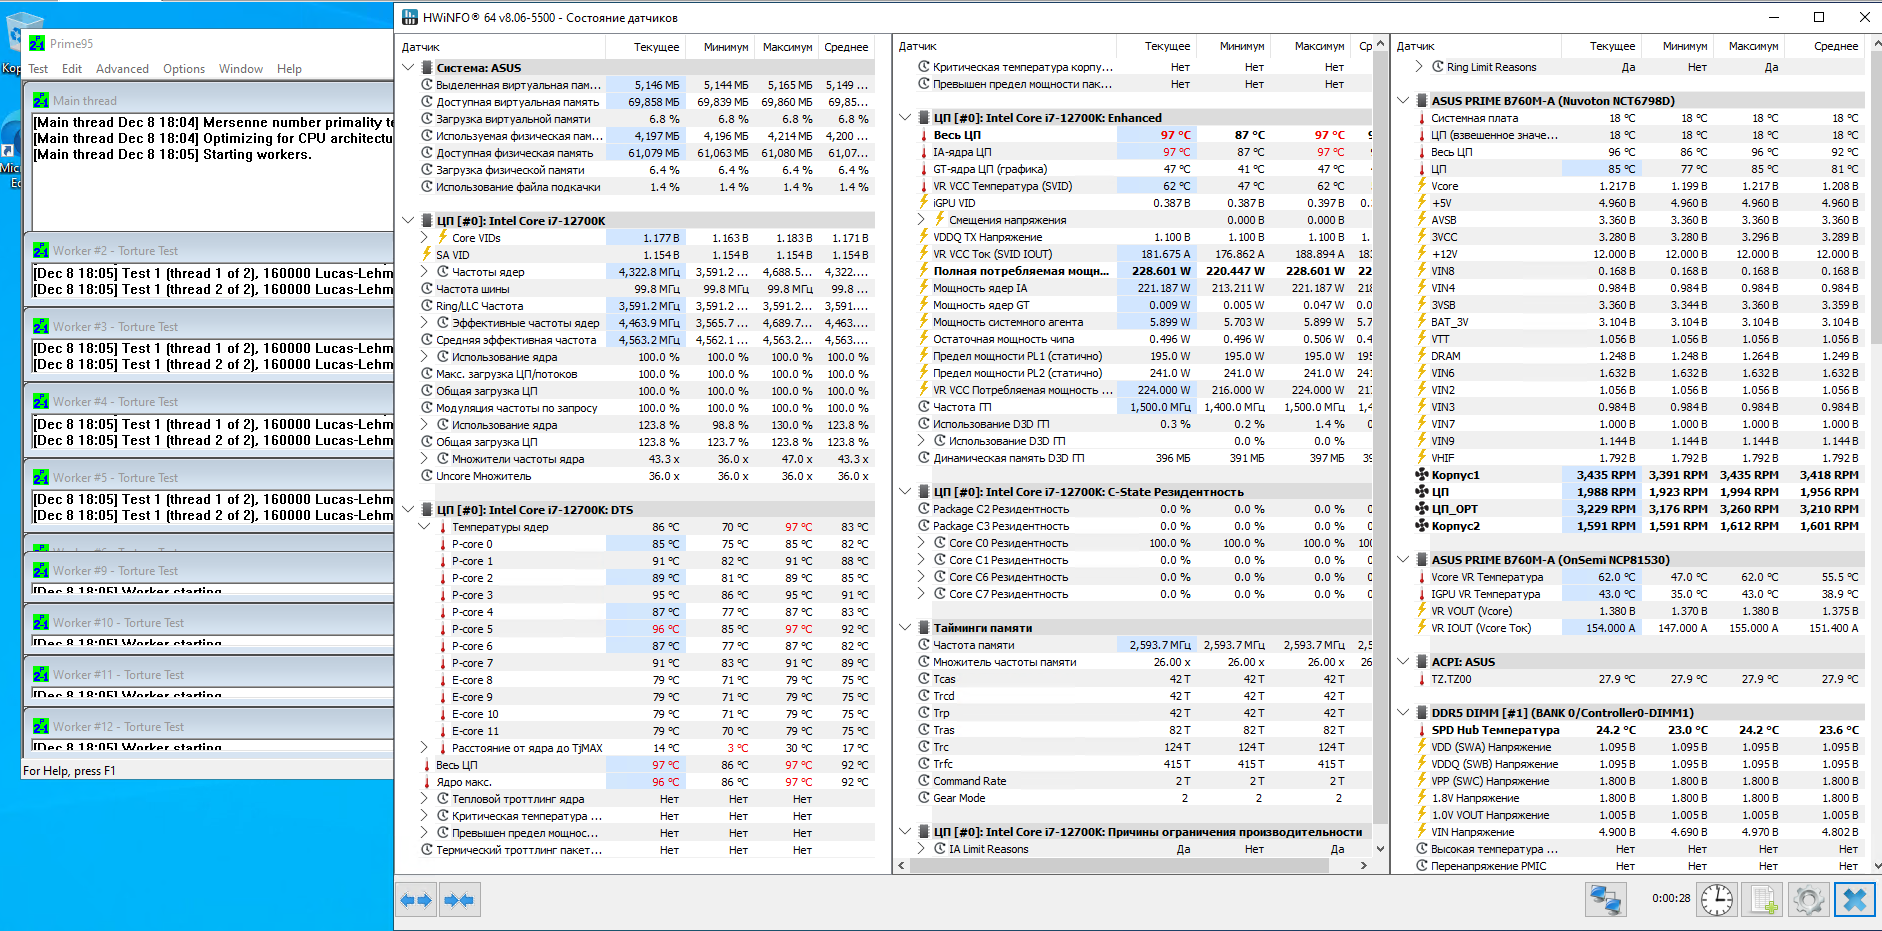Open the Advanced menu in Prime95
This screenshot has width=1882, height=931.
point(122,69)
